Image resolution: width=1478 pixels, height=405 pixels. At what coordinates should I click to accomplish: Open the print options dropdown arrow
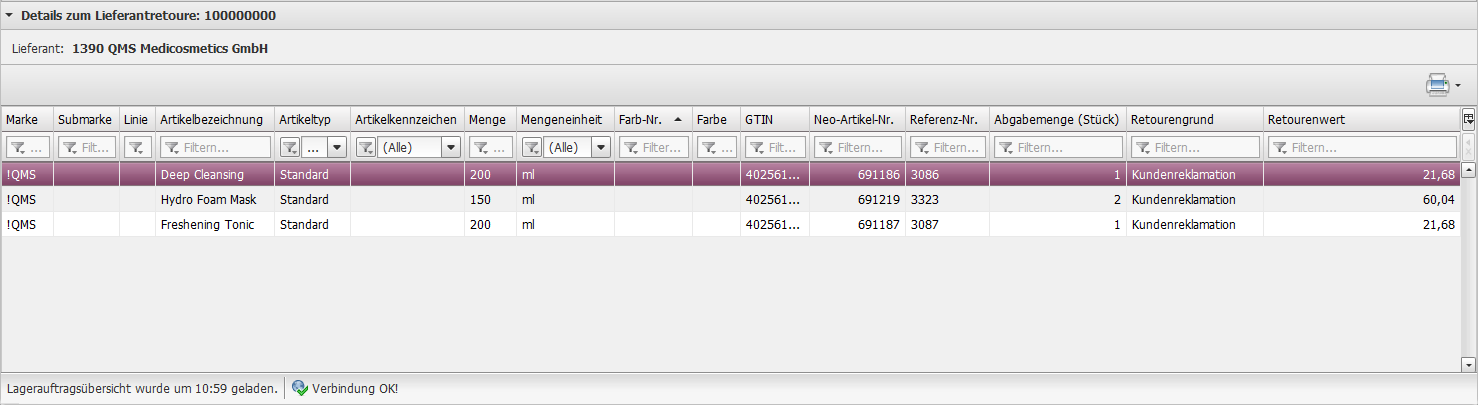[1459, 86]
